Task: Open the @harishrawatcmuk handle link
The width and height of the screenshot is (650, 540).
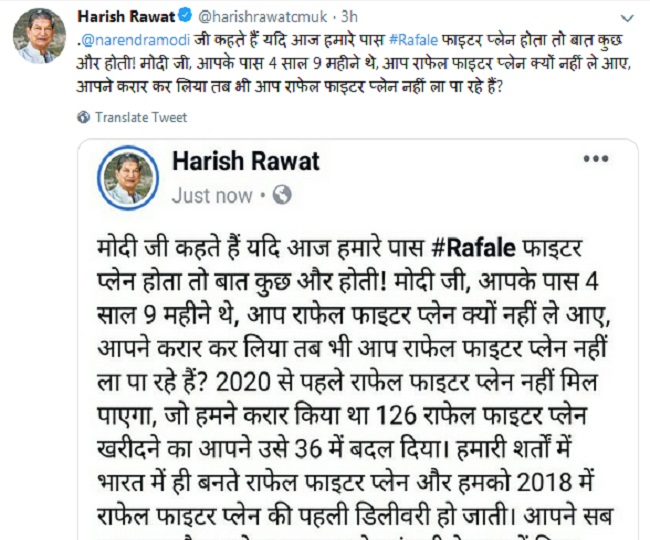Action: pos(263,17)
